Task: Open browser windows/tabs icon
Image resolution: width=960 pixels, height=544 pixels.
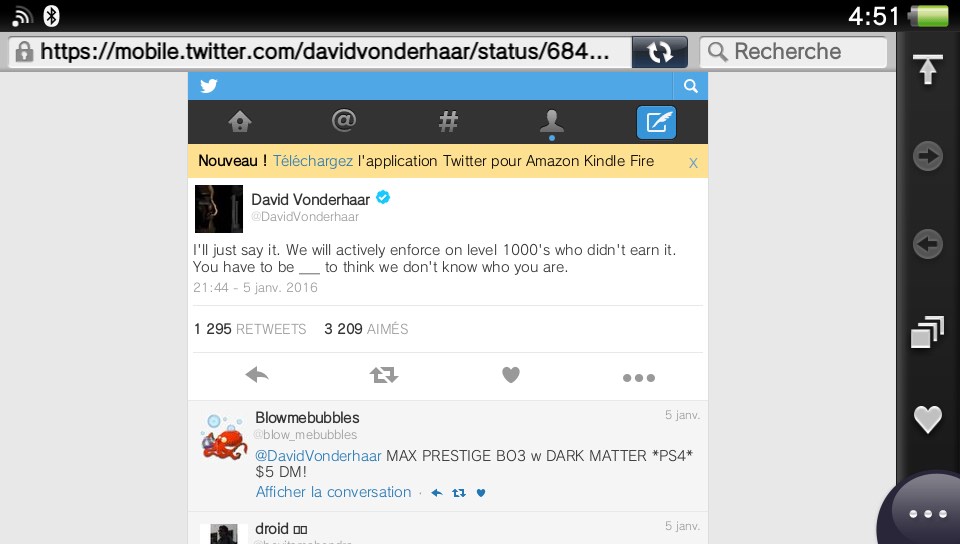Action: pos(928,332)
